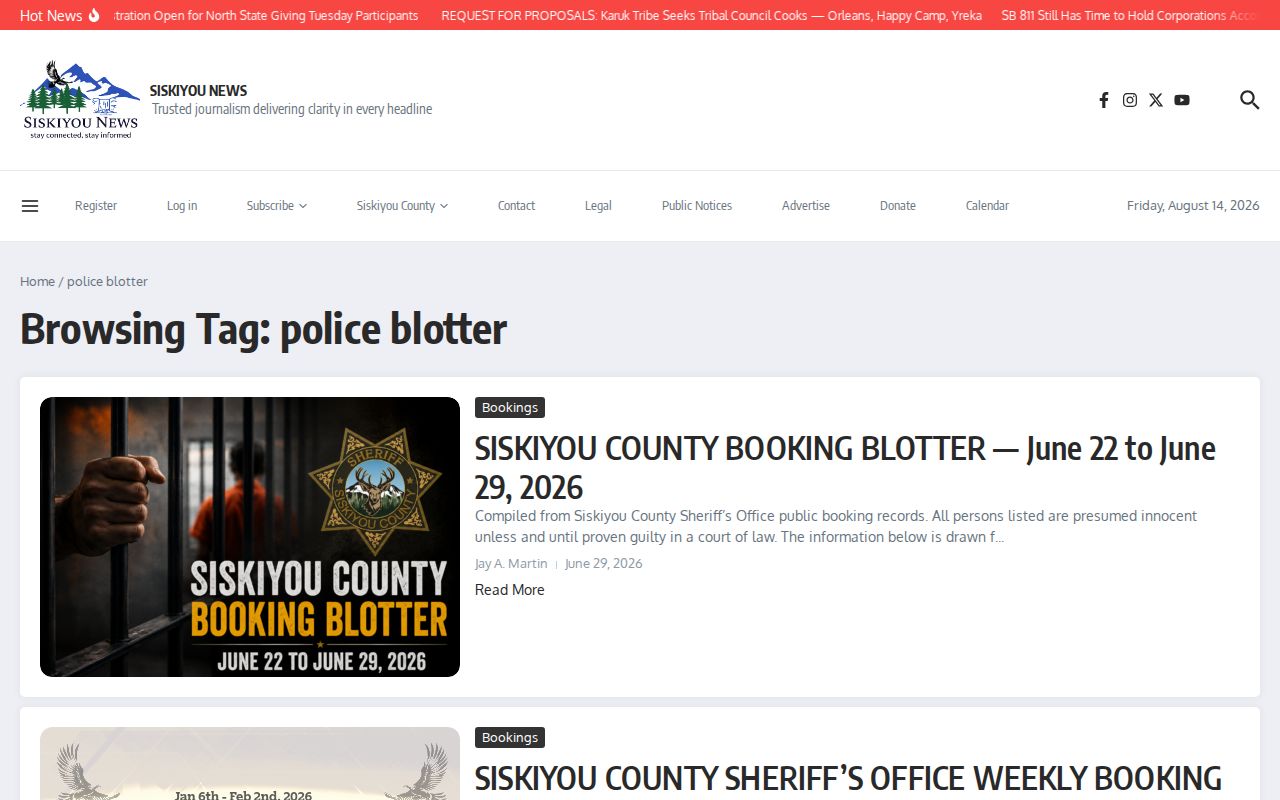
Task: Click the June 29, 2026 post date
Action: [604, 564]
